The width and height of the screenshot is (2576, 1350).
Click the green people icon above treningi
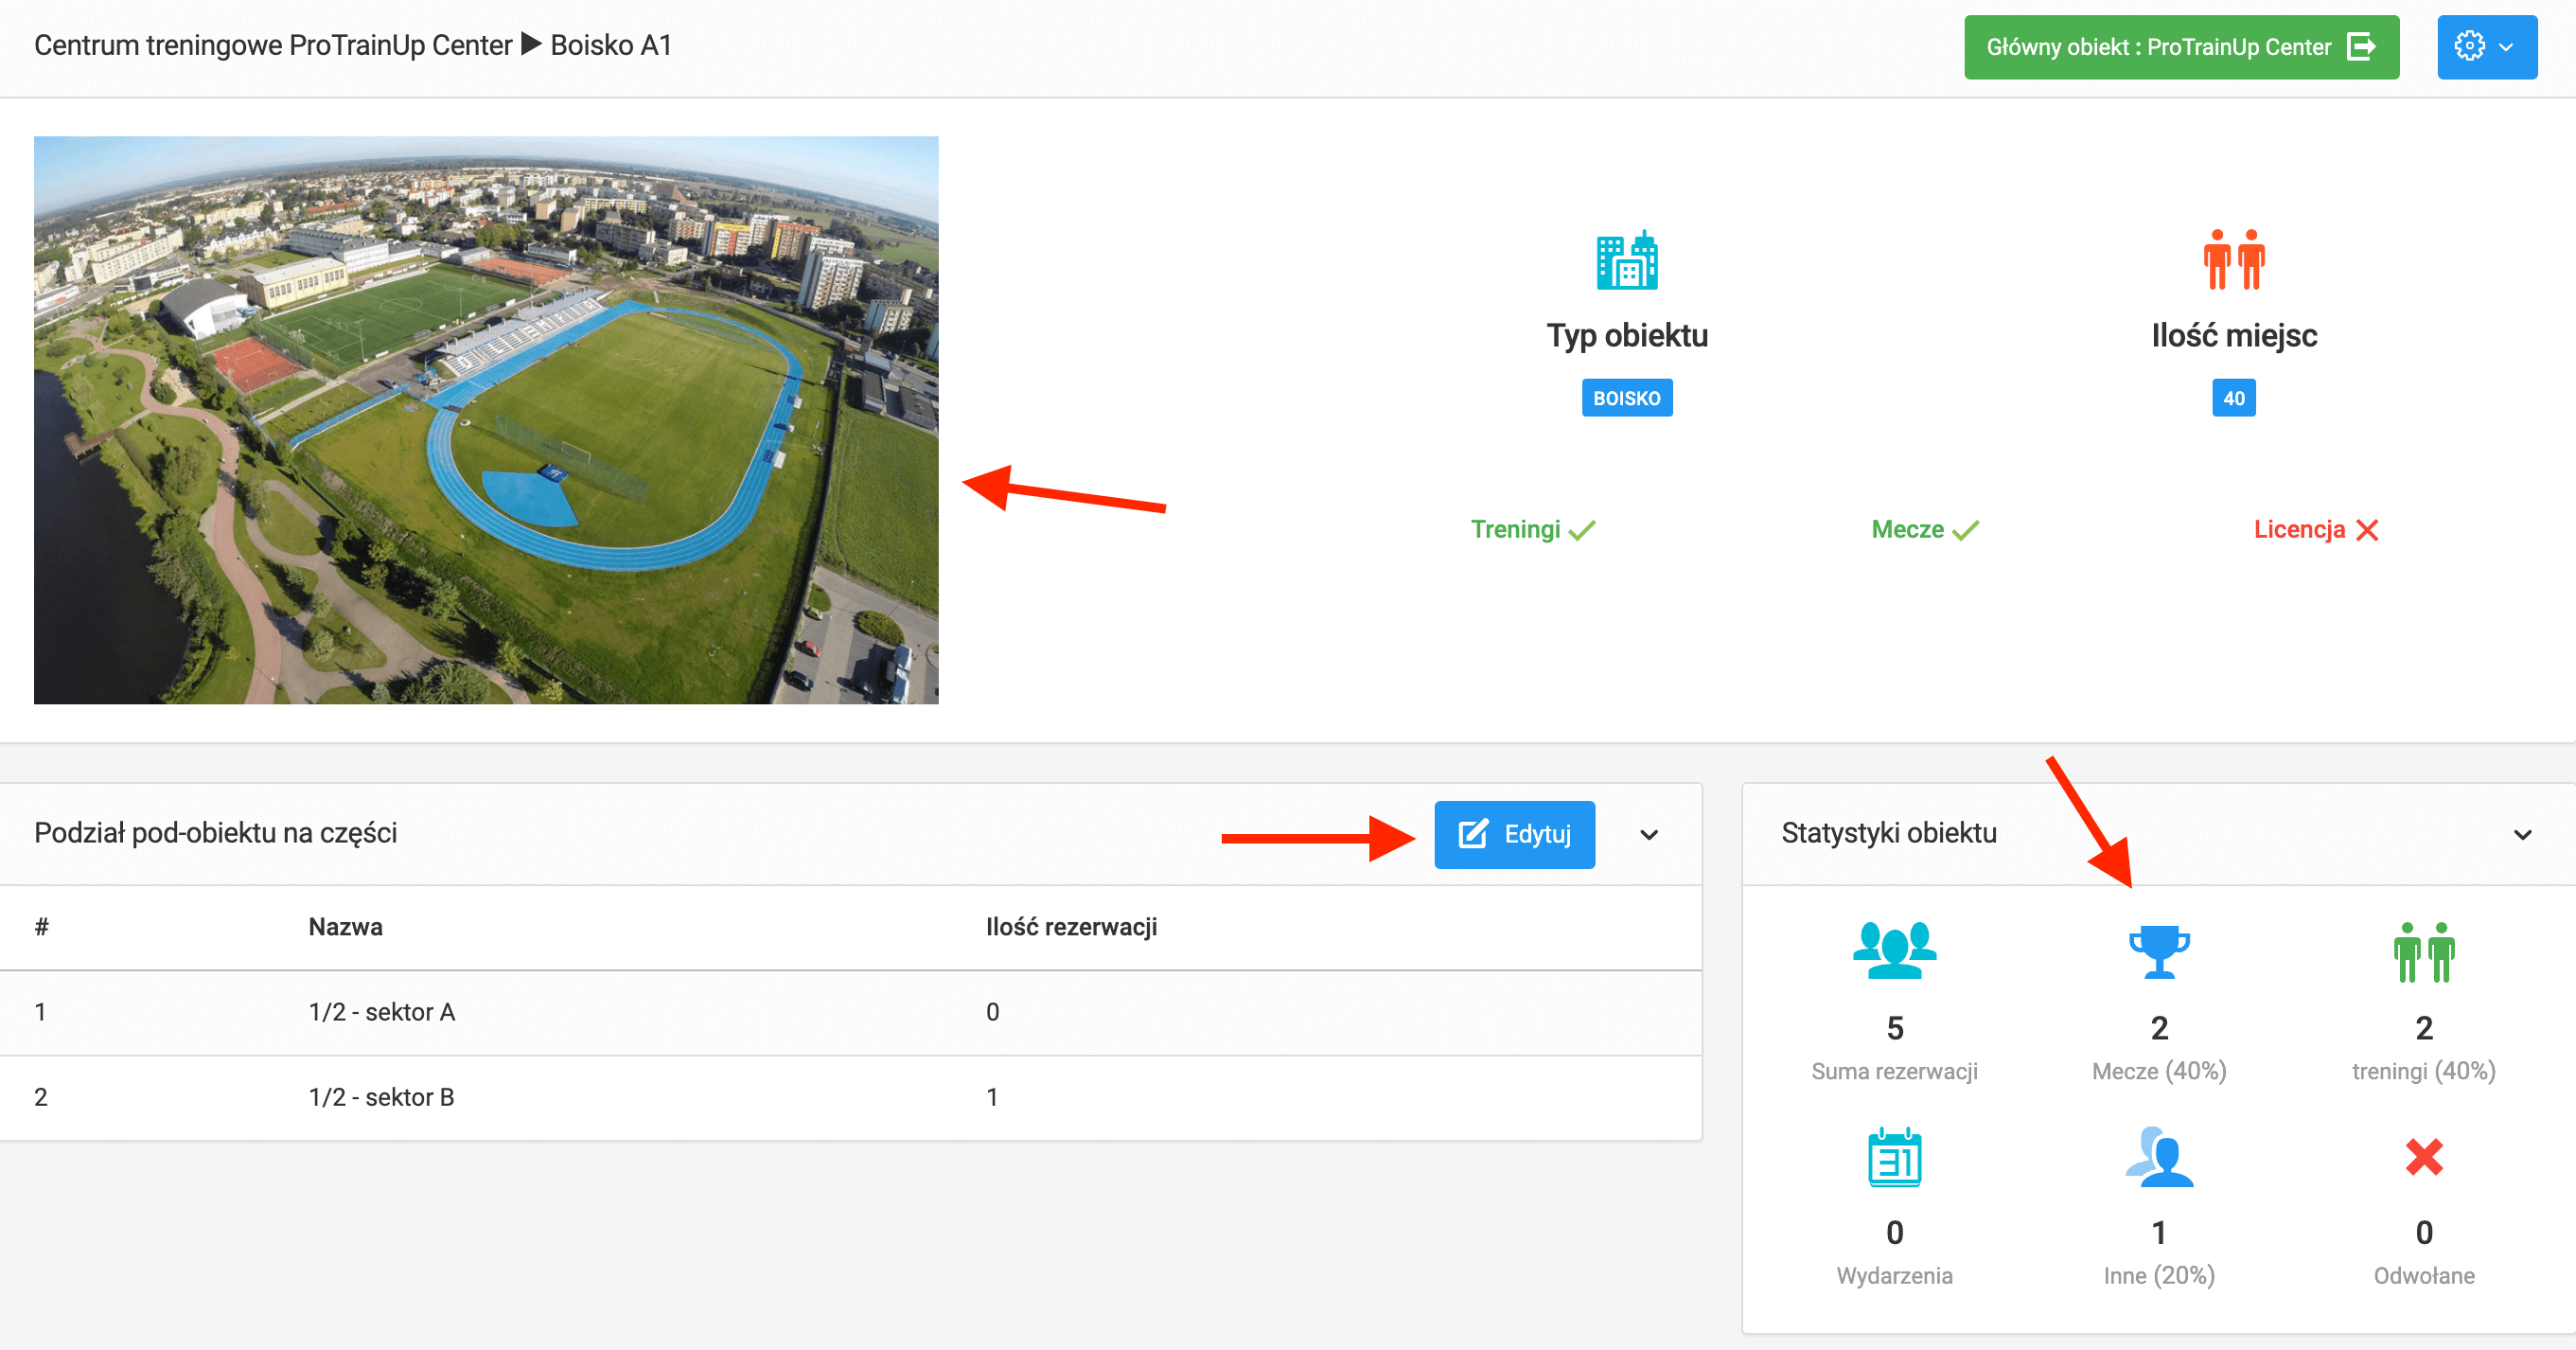[x=2424, y=952]
